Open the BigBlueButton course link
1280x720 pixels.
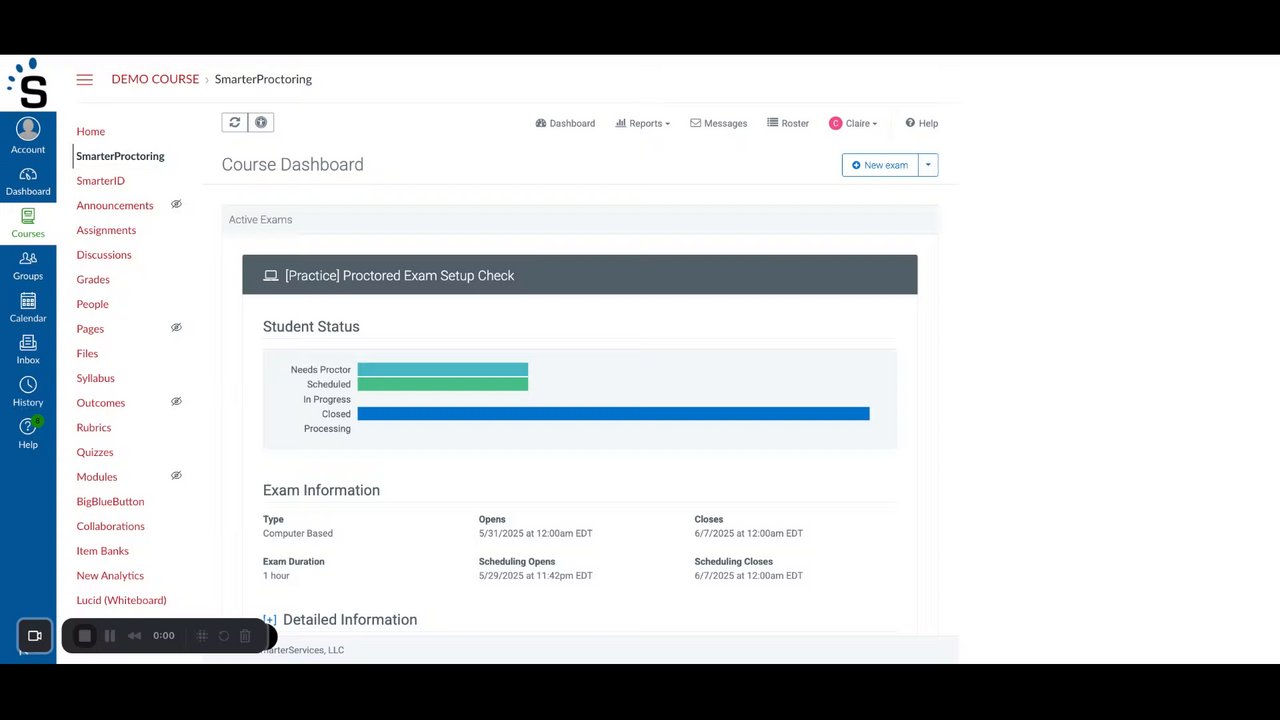coord(110,501)
